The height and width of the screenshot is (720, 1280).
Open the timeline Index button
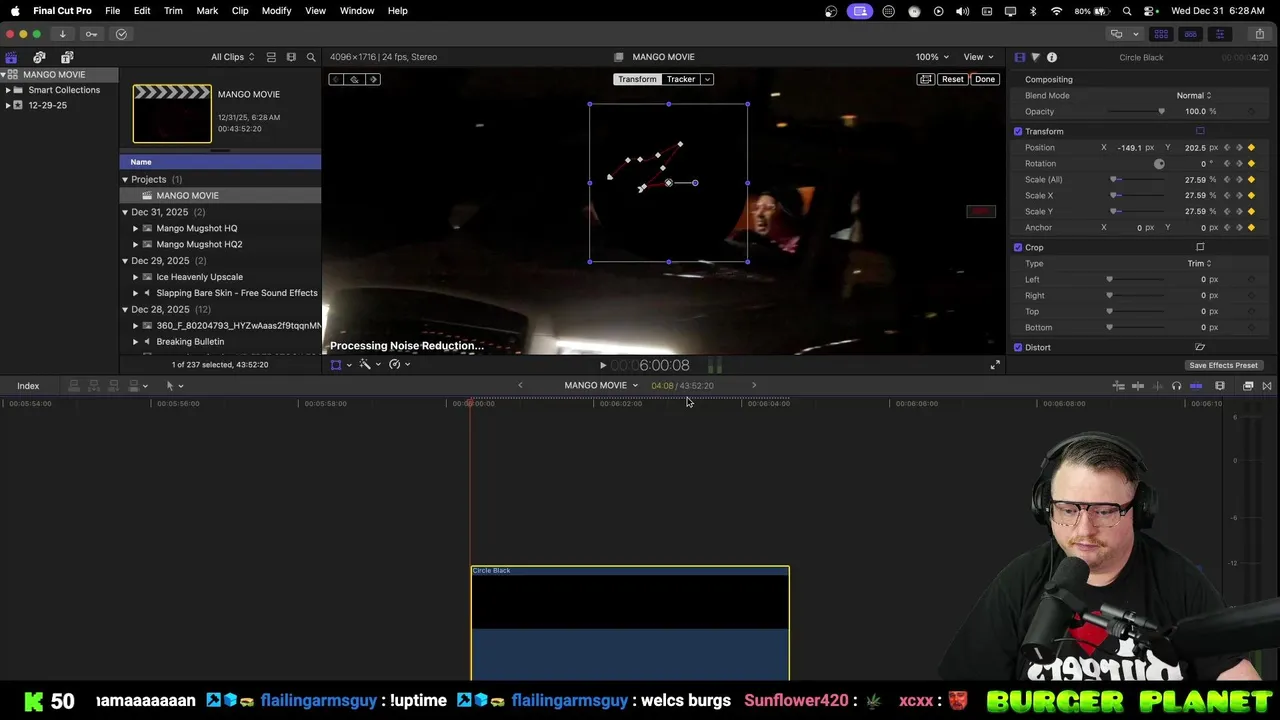click(x=28, y=386)
